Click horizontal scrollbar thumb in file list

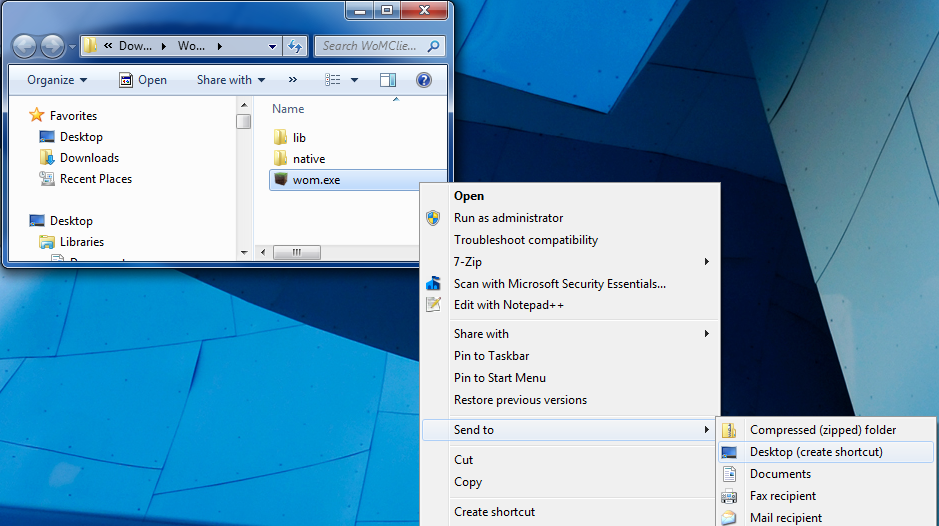click(x=297, y=253)
